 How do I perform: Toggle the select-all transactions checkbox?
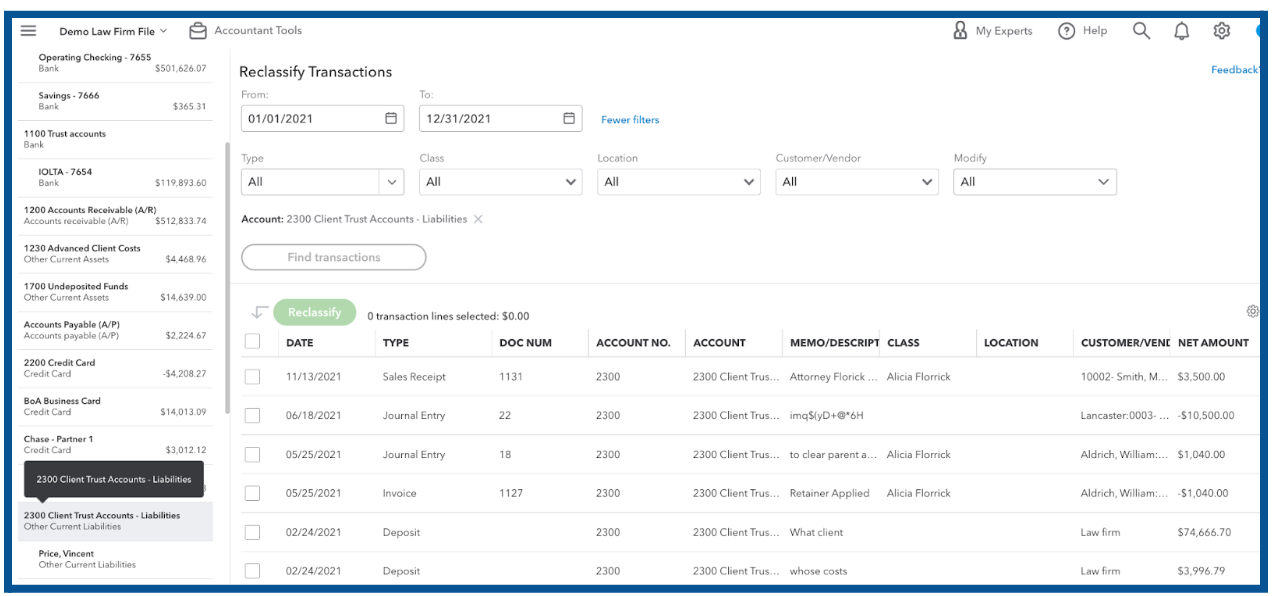(252, 342)
